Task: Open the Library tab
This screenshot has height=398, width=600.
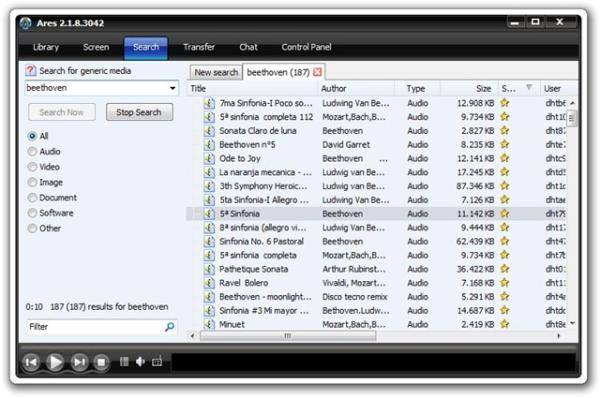Action: [46, 47]
